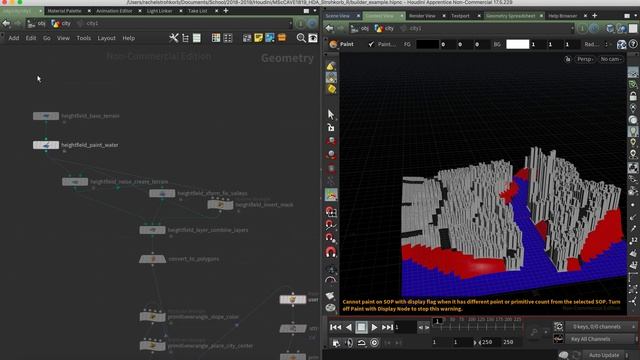Open the Tools menu in network editor
Viewport: 640px width, 360px height.
point(84,38)
